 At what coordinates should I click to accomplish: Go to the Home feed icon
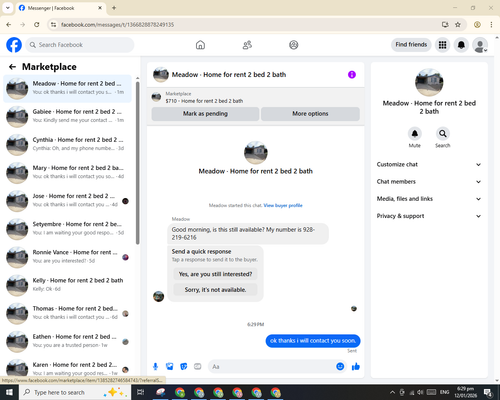(x=200, y=45)
